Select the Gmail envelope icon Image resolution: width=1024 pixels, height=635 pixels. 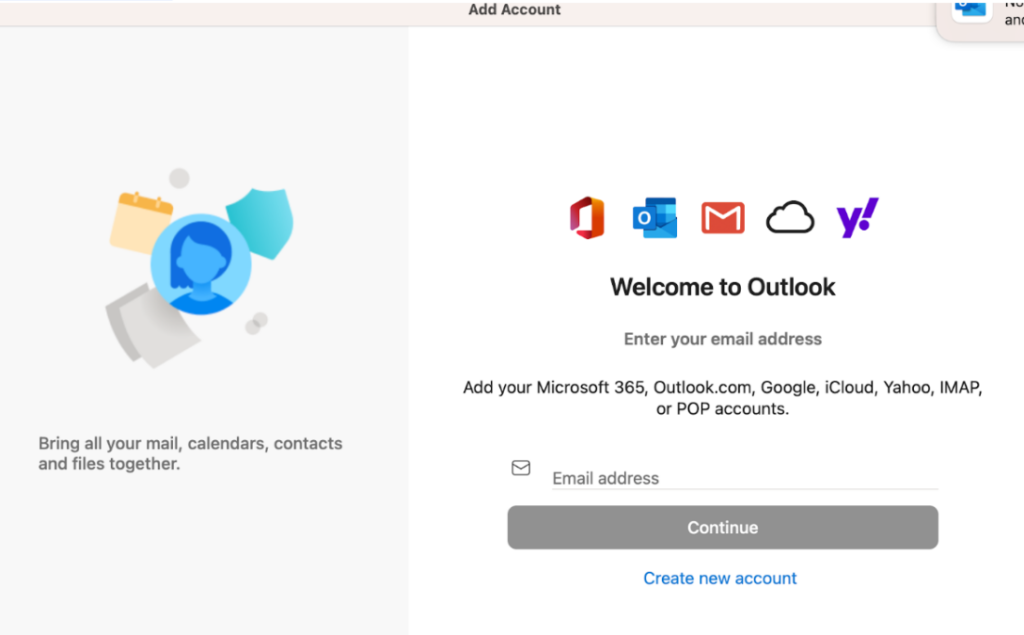tap(722, 217)
